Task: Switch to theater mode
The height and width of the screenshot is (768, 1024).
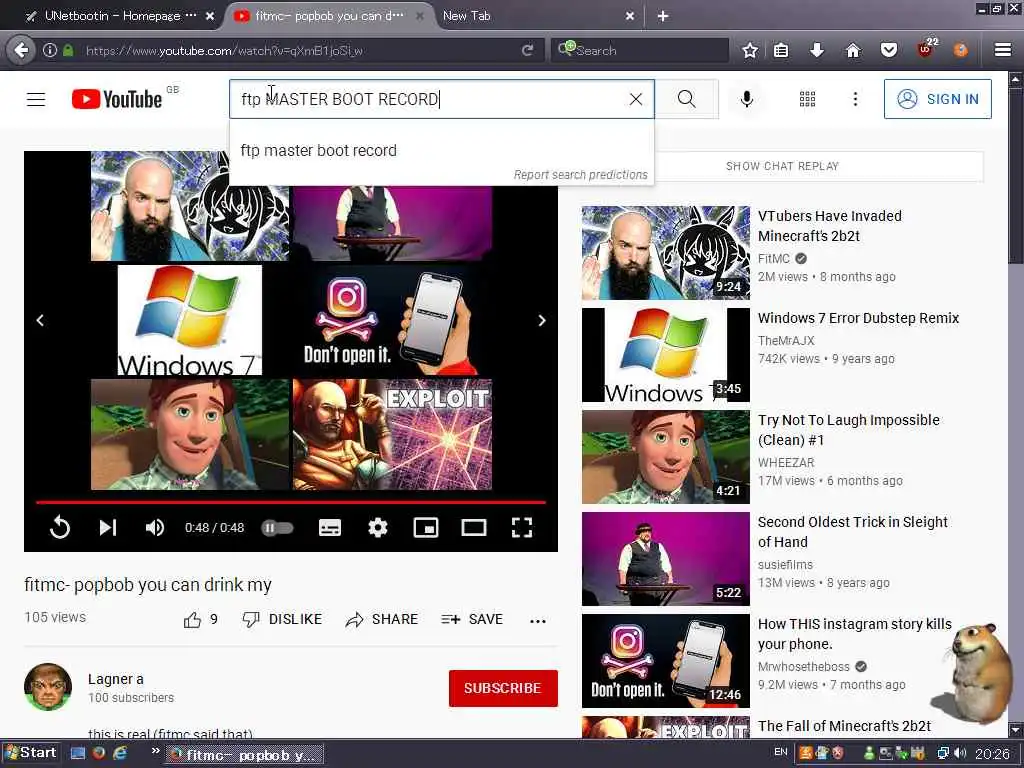Action: (x=473, y=527)
